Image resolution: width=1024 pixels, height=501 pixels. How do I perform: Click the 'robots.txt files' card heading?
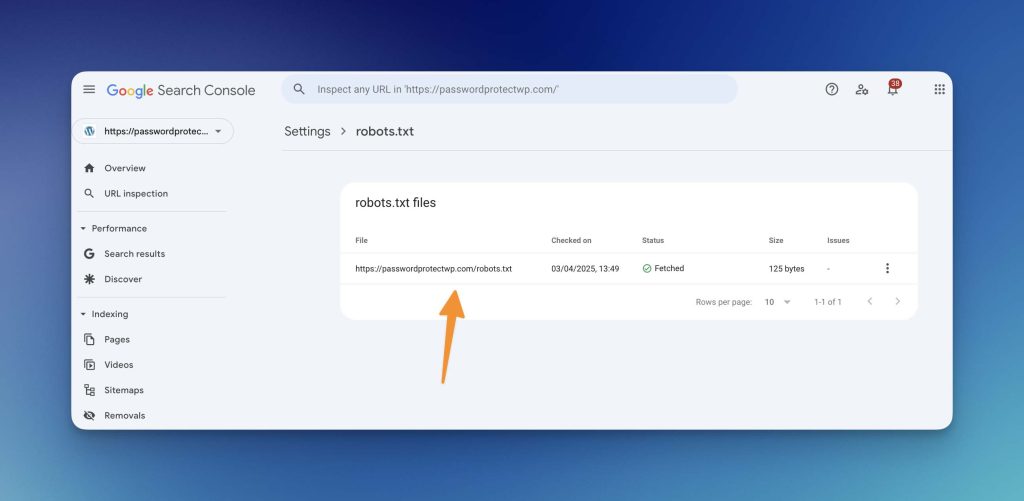396,203
